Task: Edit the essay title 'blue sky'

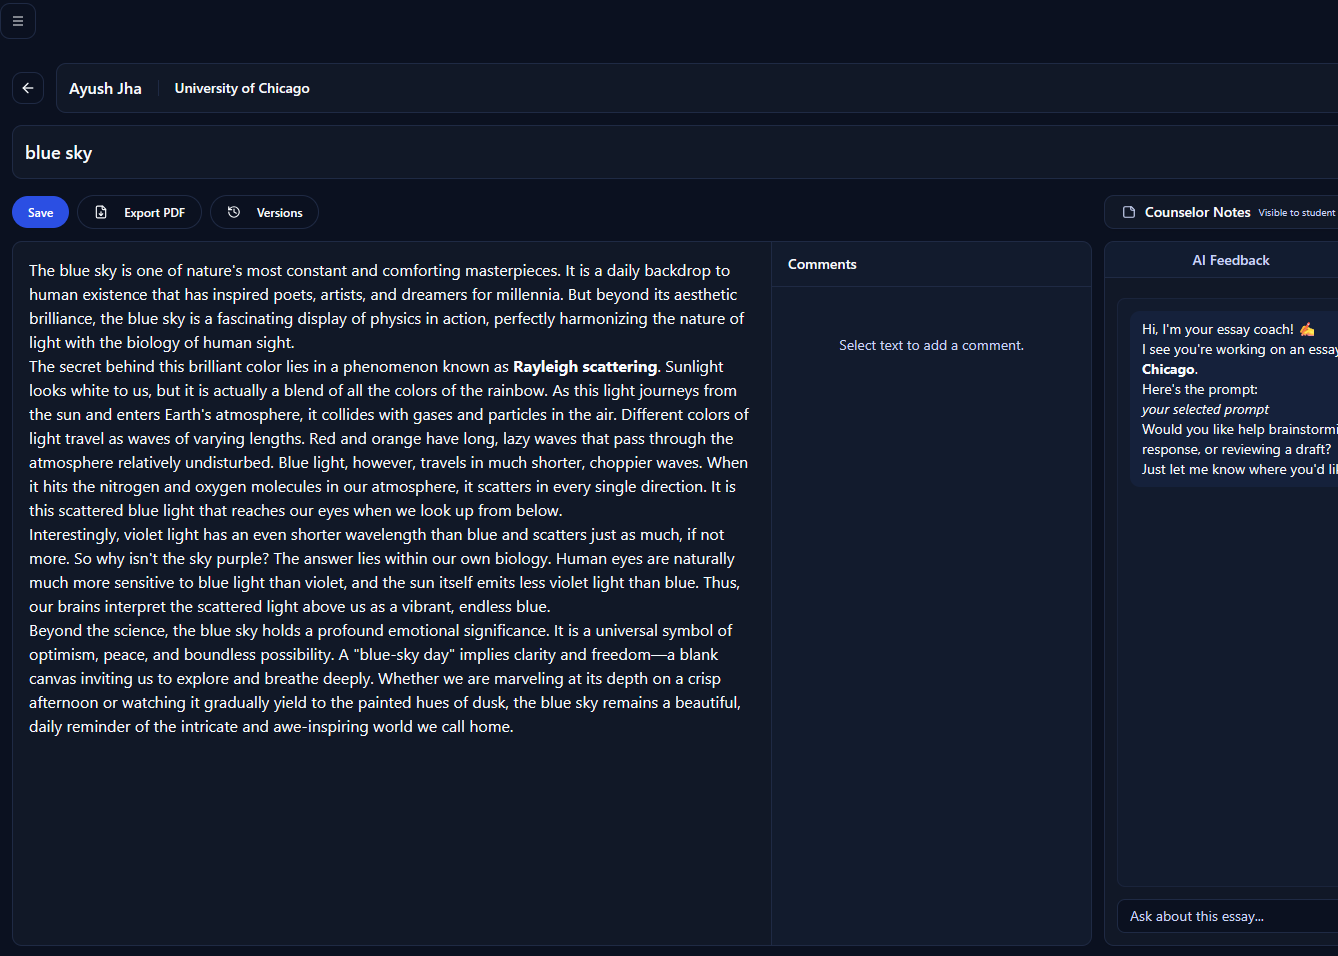Action: coord(675,153)
